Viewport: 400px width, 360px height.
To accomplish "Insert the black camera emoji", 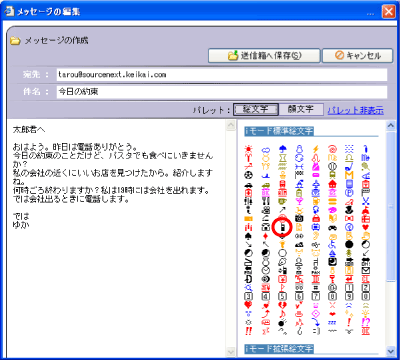I will click(x=299, y=218).
